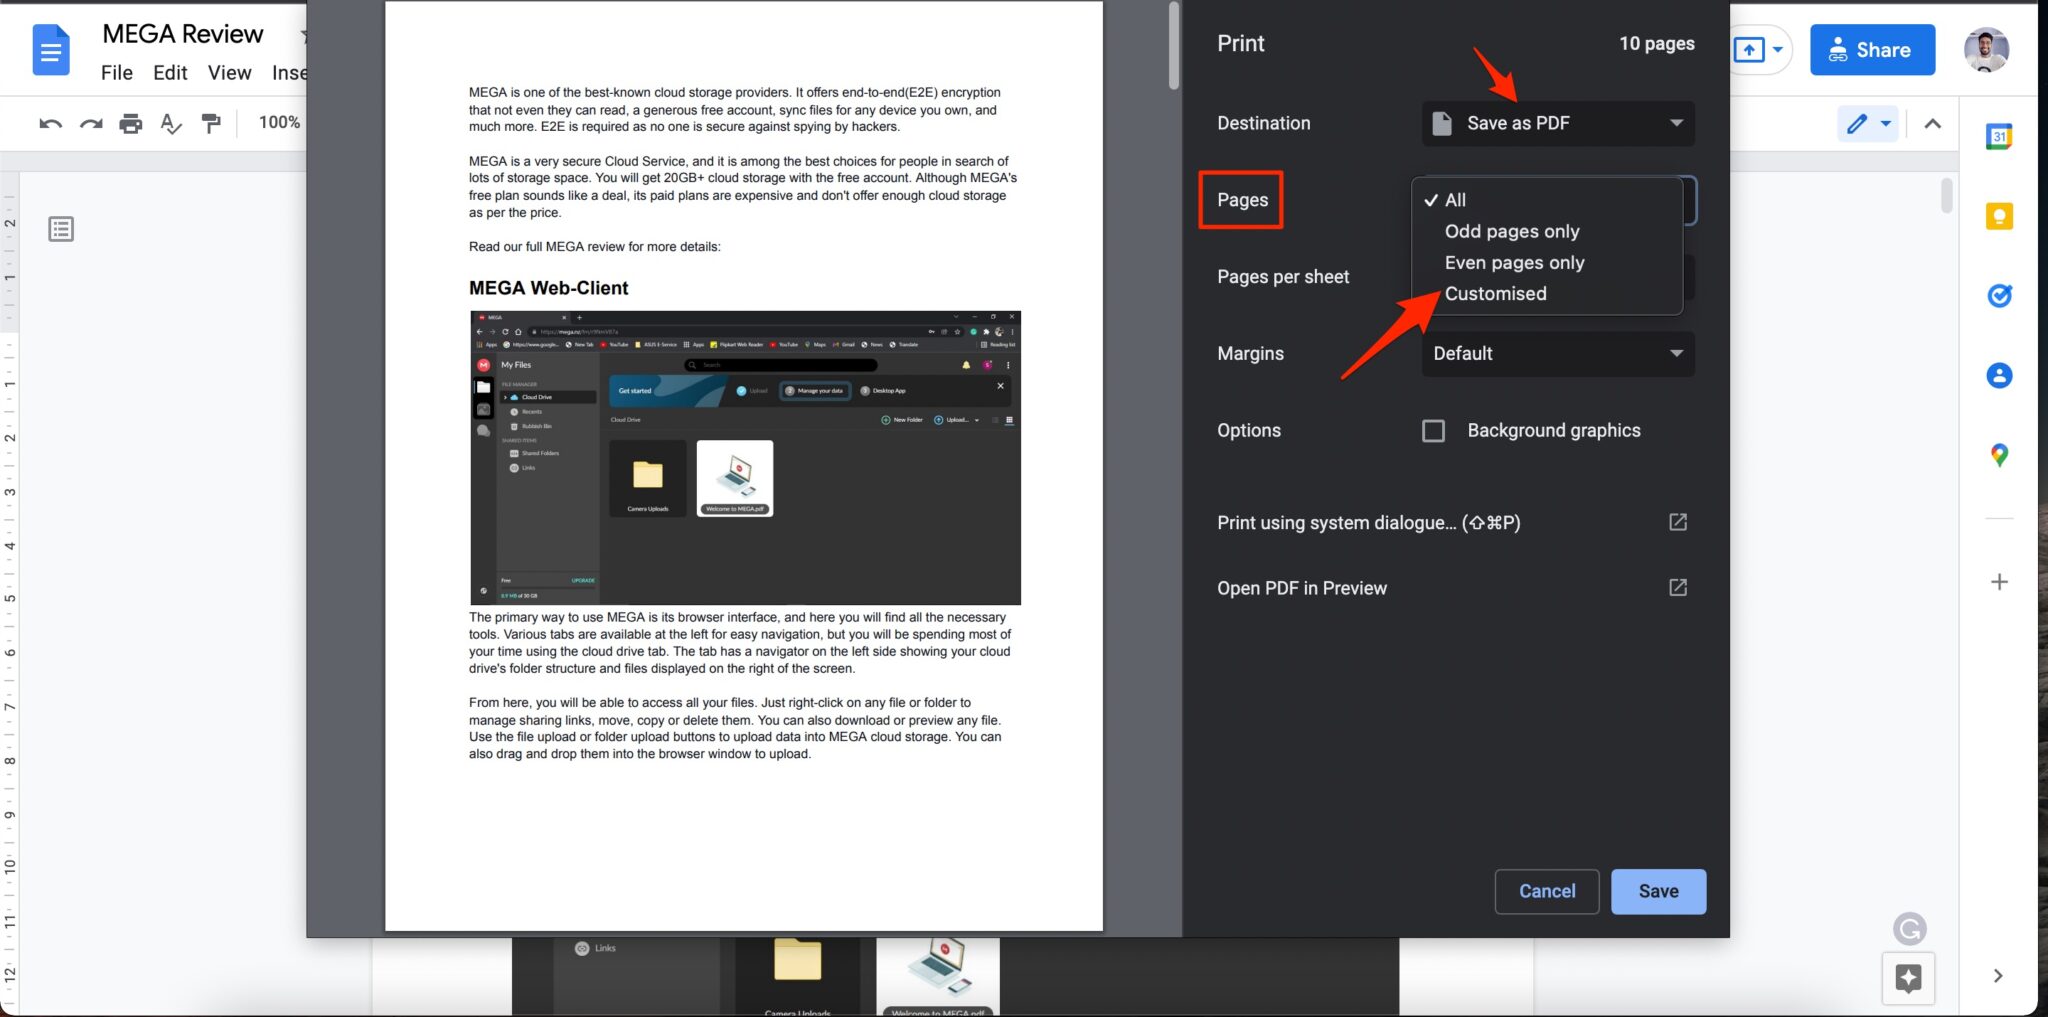Click the MEGA Web-Client heading

[x=548, y=288]
